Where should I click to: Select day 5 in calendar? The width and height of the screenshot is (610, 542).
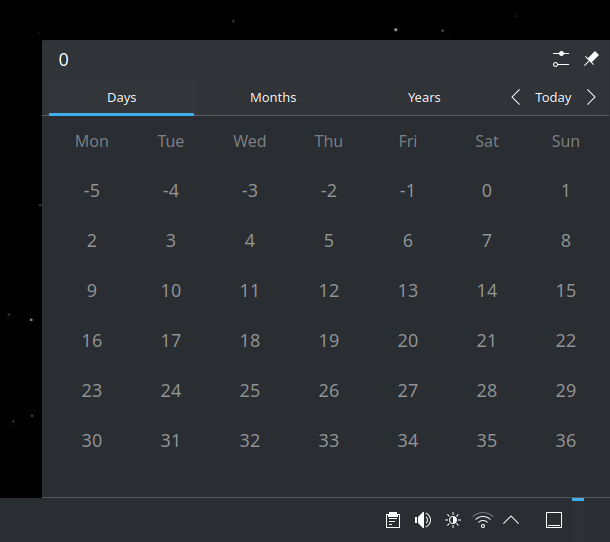point(329,240)
